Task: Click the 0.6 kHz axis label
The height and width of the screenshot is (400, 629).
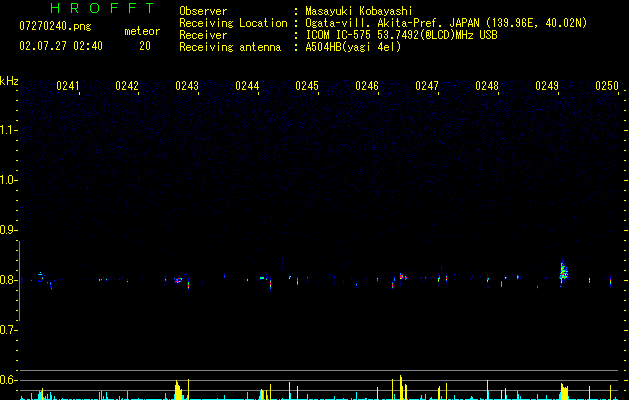Action: tap(9, 380)
